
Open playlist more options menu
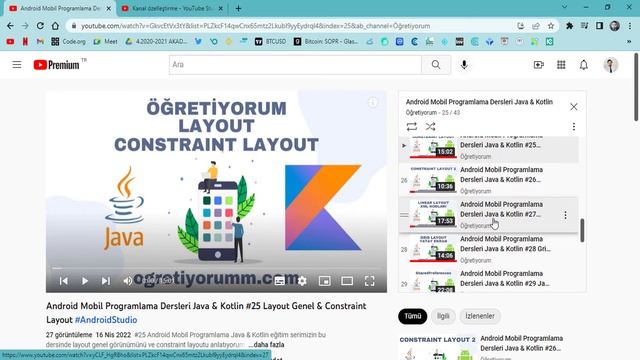click(573, 127)
